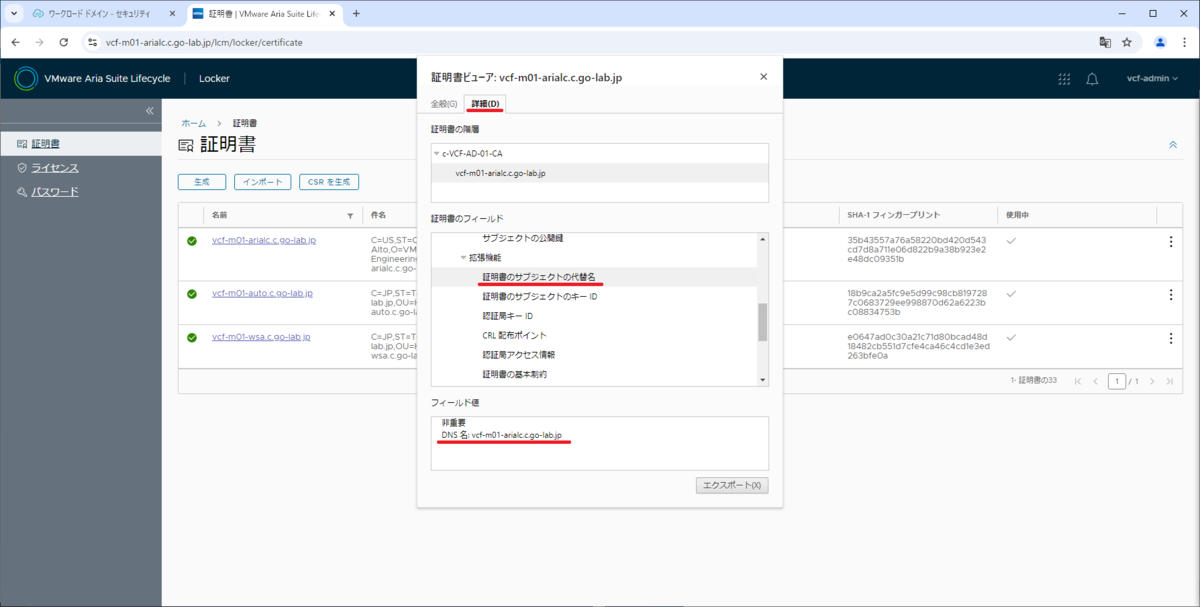Click the site info icon in address bar

[x=92, y=43]
